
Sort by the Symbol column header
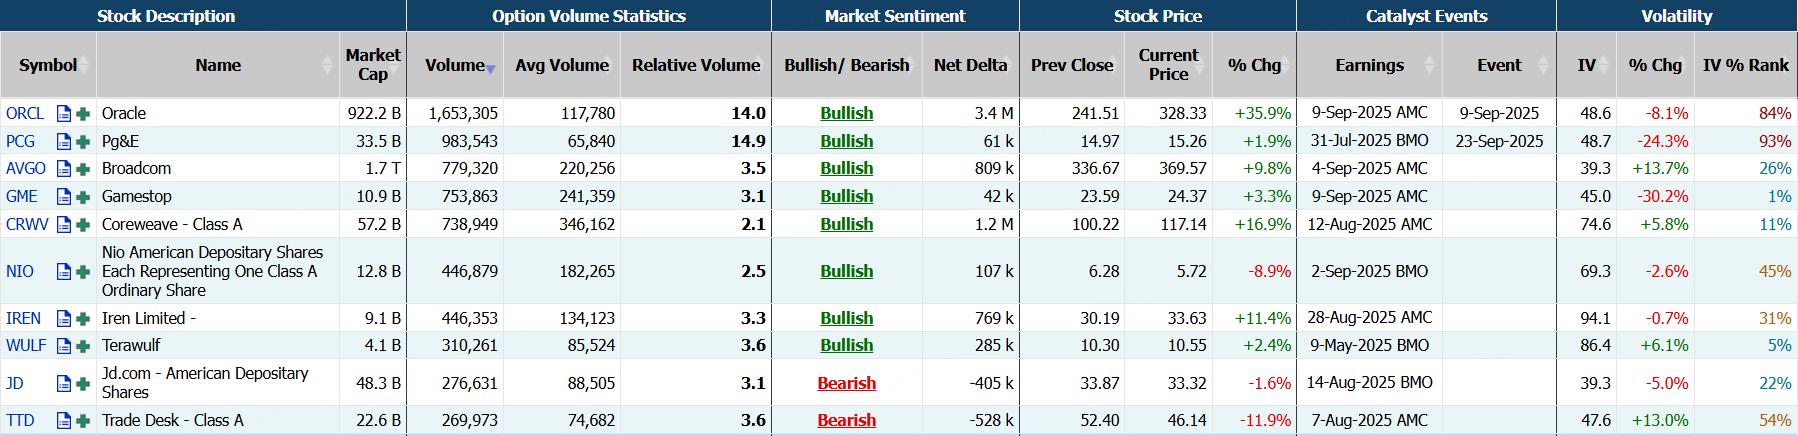pos(48,65)
